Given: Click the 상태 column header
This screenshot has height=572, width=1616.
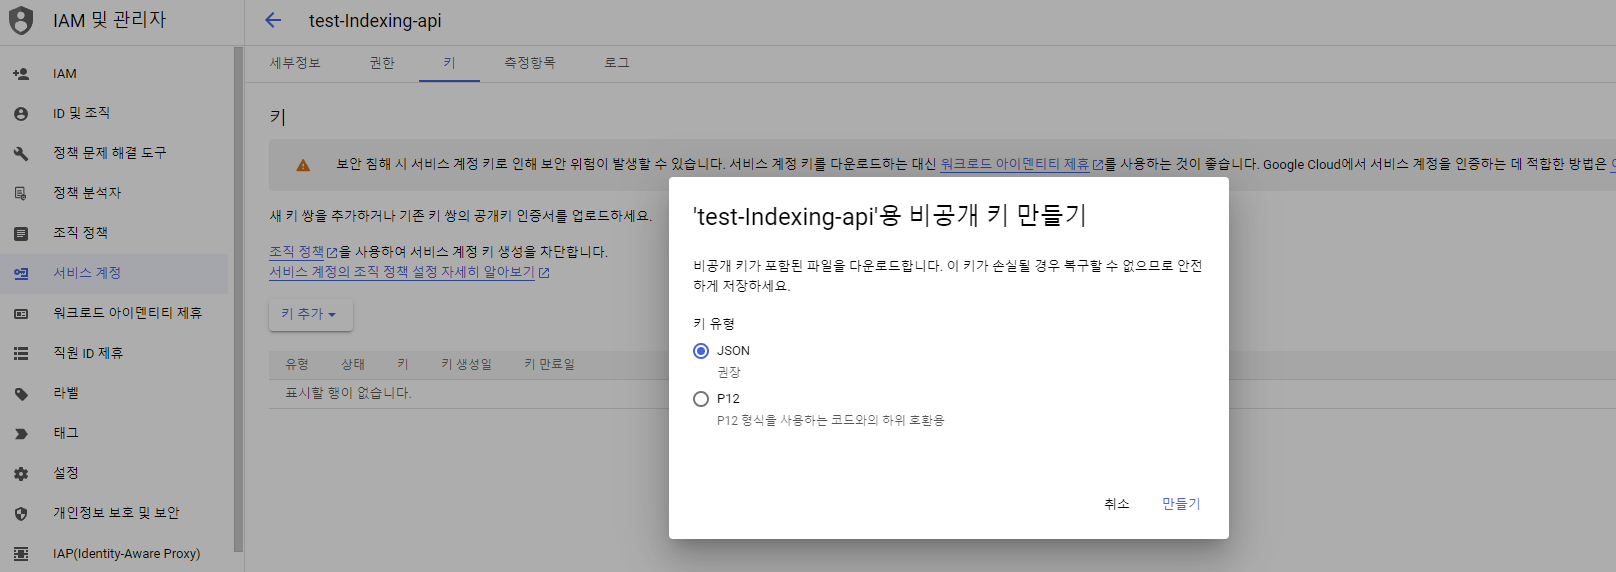Looking at the screenshot, I should (353, 365).
